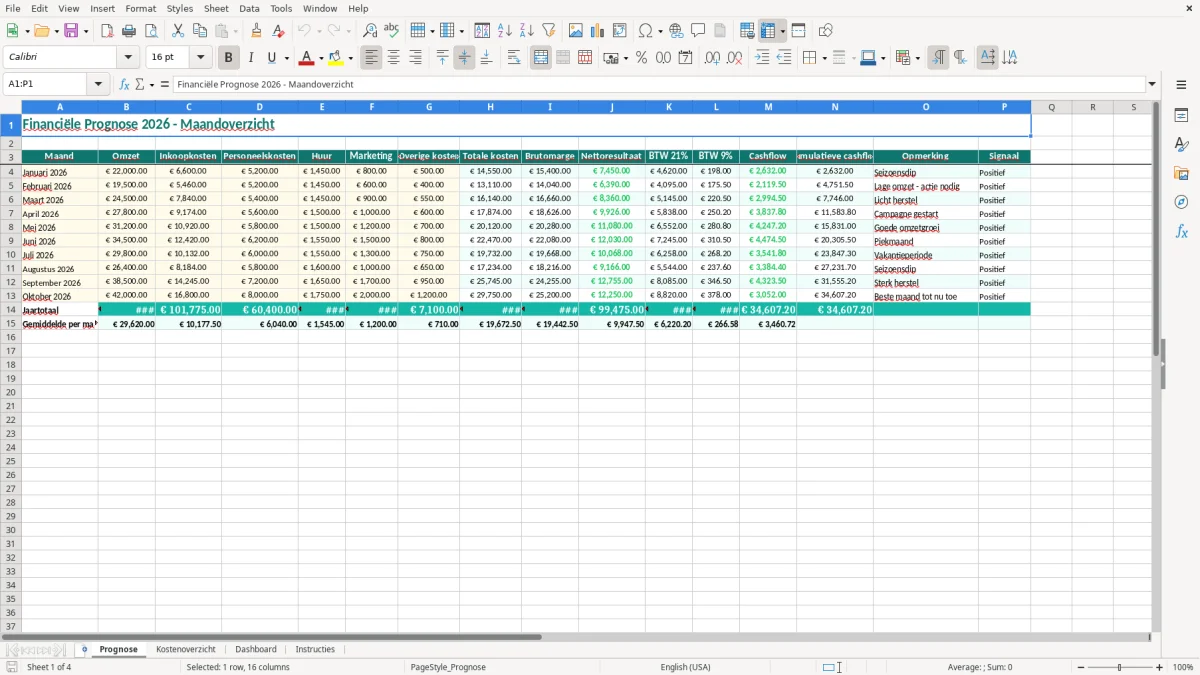The height and width of the screenshot is (675, 1200).
Task: Toggle AutoFilter funnel icon
Action: click(x=548, y=31)
